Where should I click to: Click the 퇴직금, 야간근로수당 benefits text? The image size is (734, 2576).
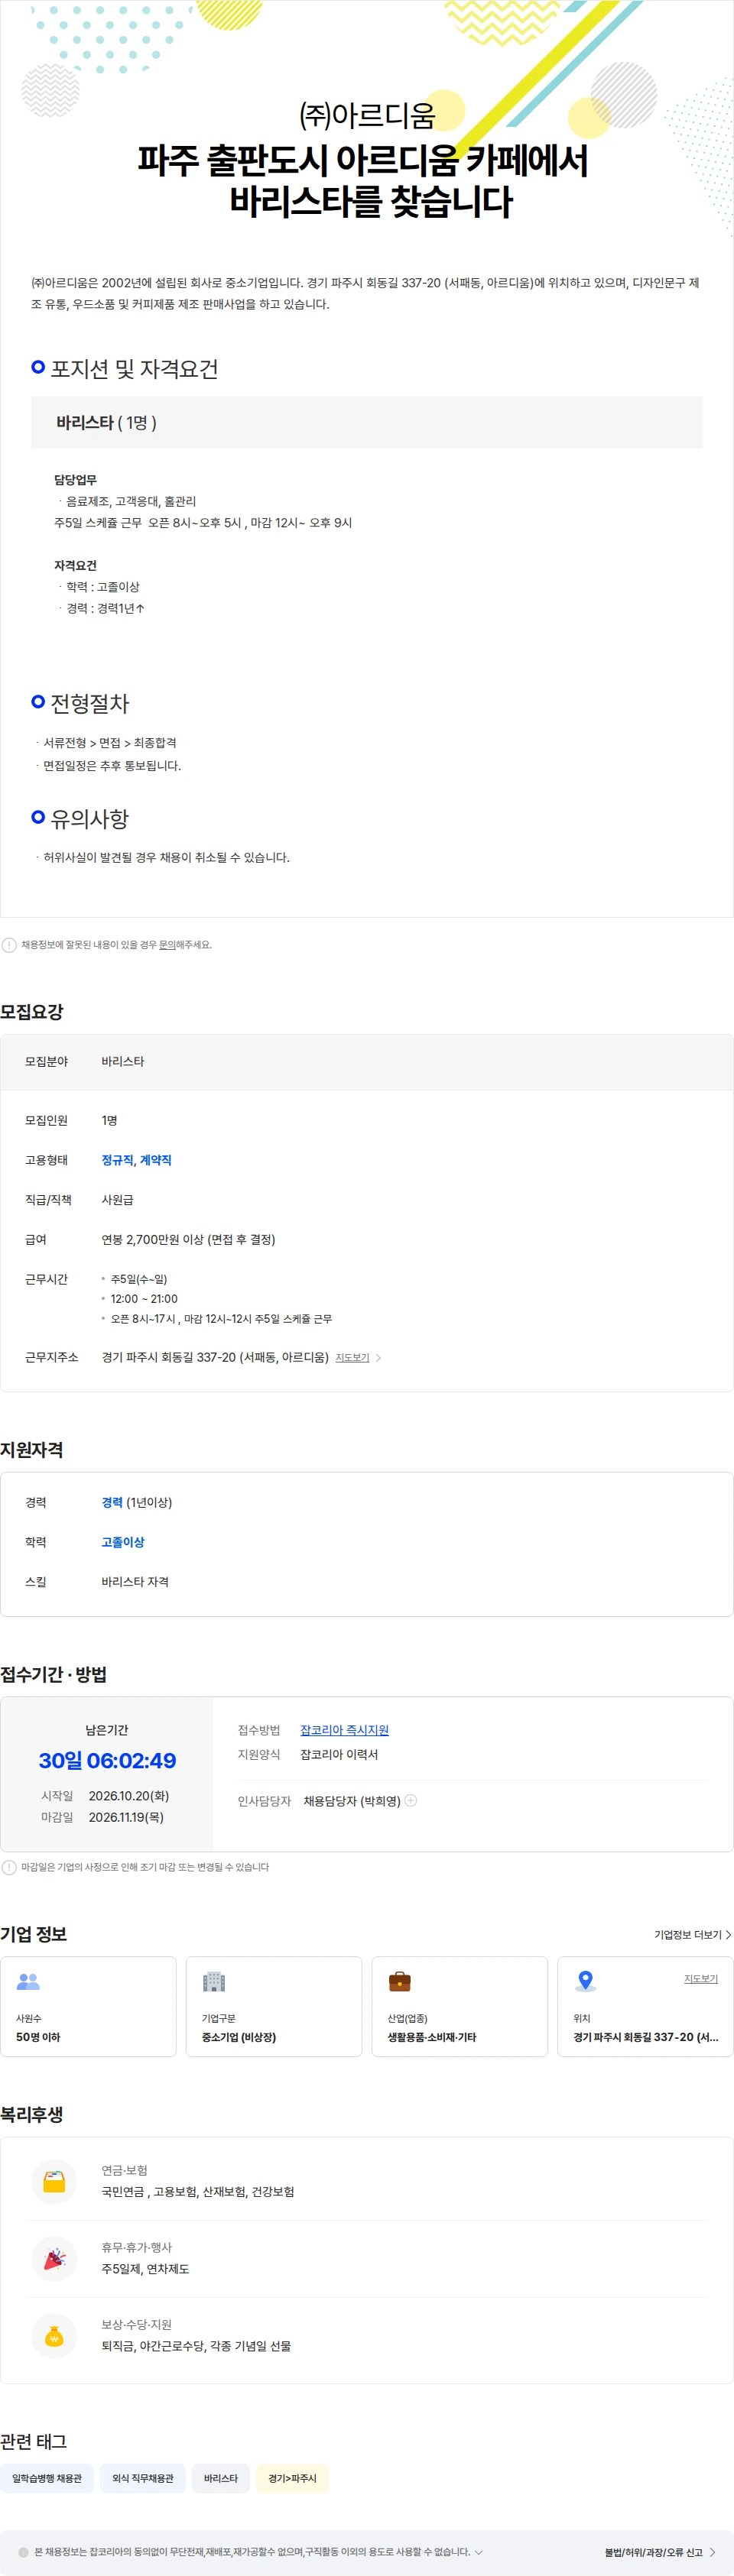click(x=196, y=2346)
